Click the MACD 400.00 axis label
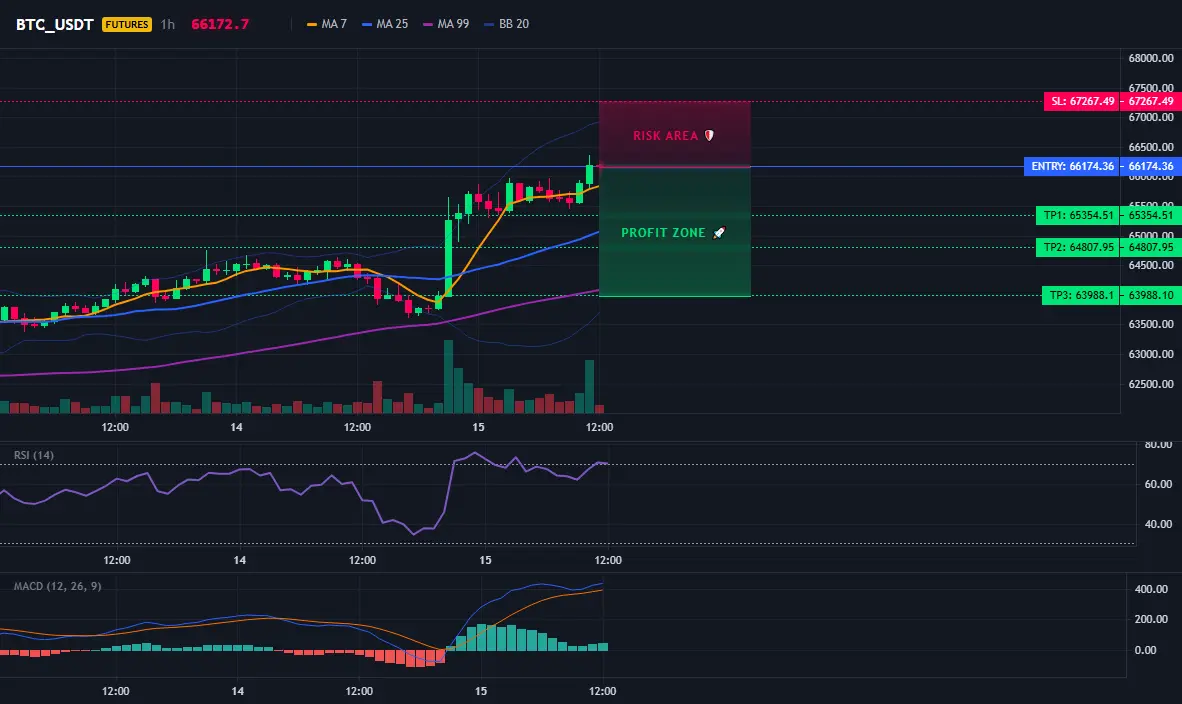 tap(1151, 589)
